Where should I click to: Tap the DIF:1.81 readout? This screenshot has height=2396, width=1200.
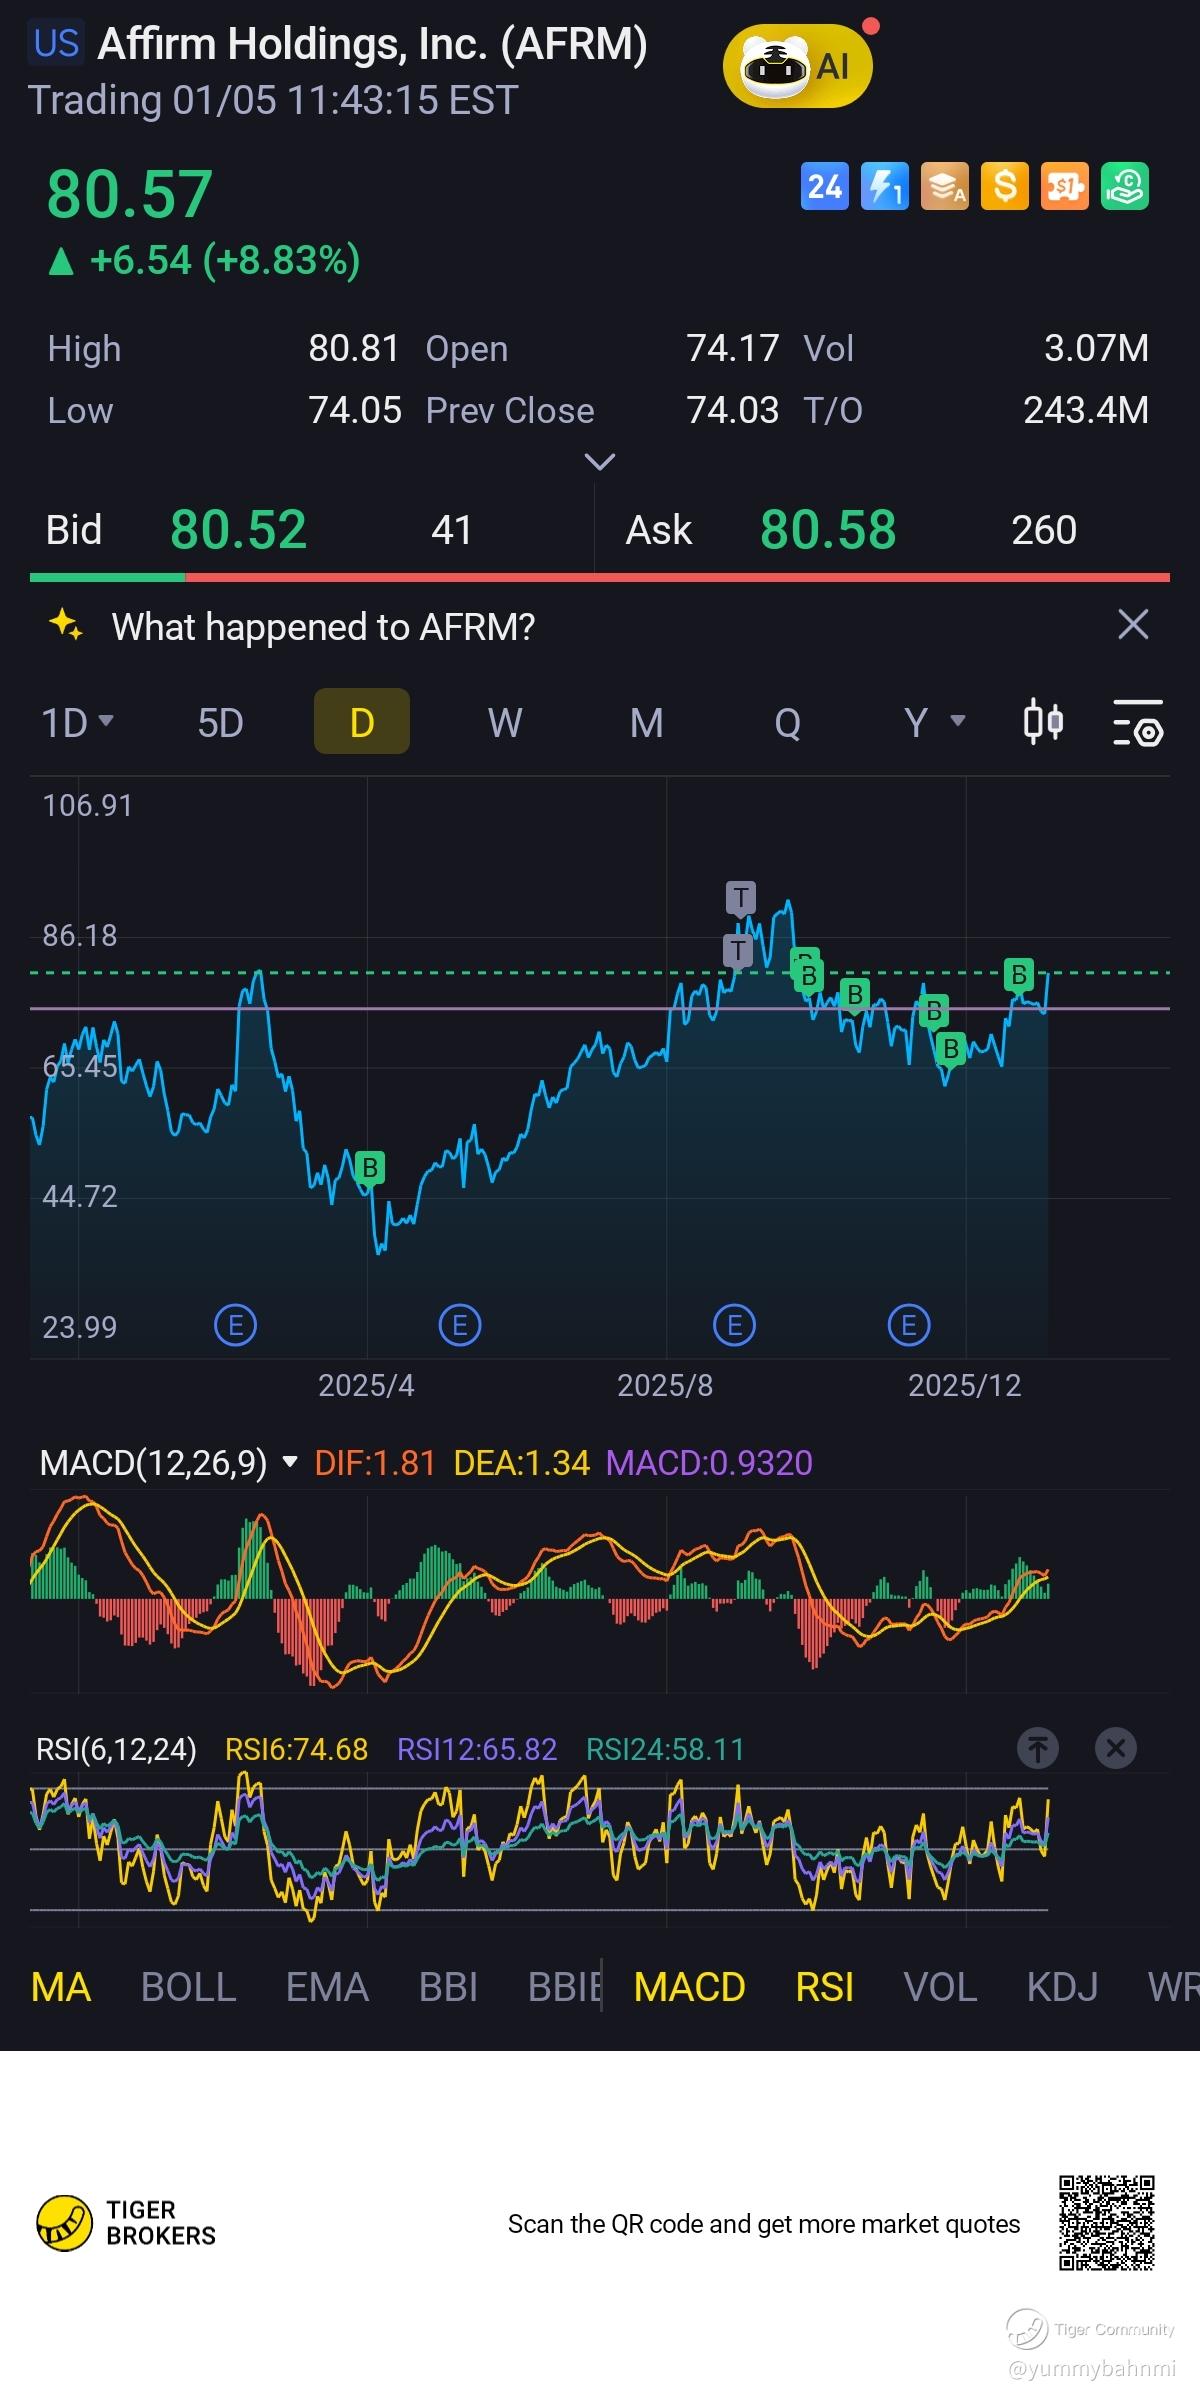(375, 1463)
